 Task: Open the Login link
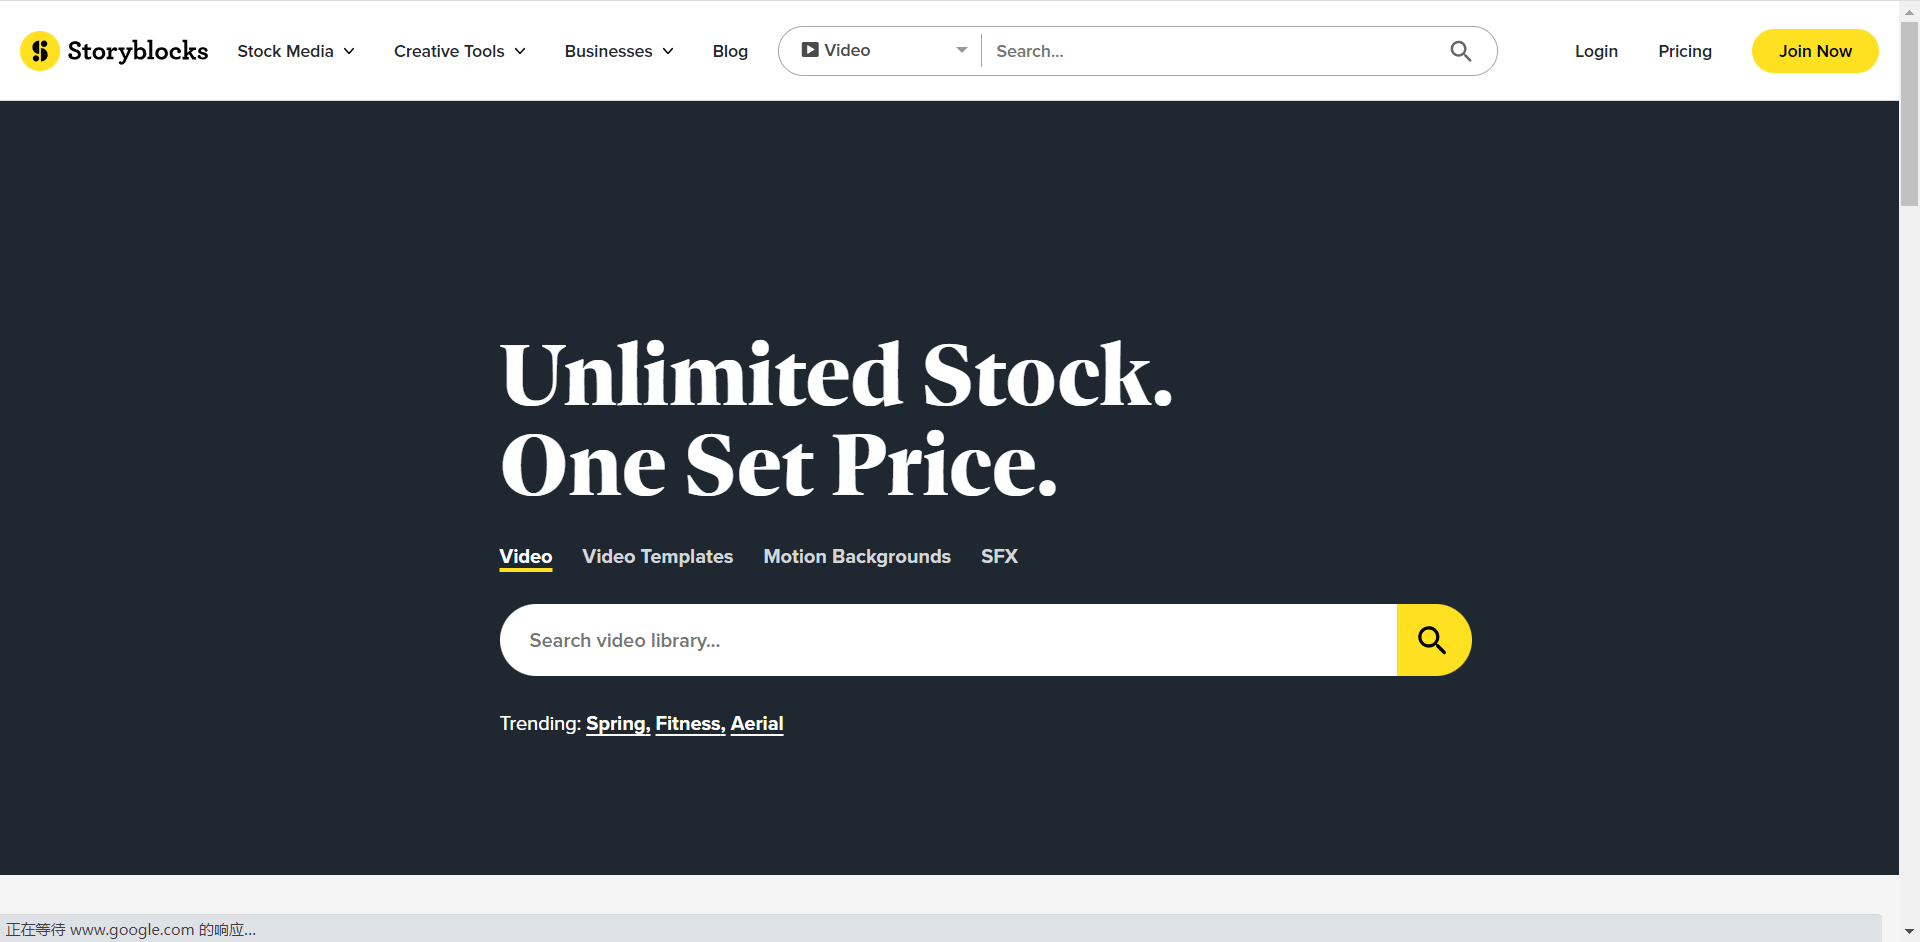pyautogui.click(x=1596, y=51)
